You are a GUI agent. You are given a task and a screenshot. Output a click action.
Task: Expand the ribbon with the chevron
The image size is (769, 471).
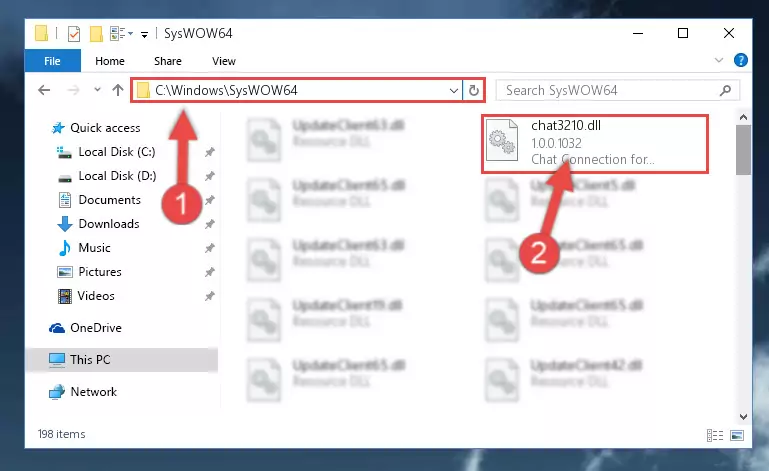click(719, 60)
